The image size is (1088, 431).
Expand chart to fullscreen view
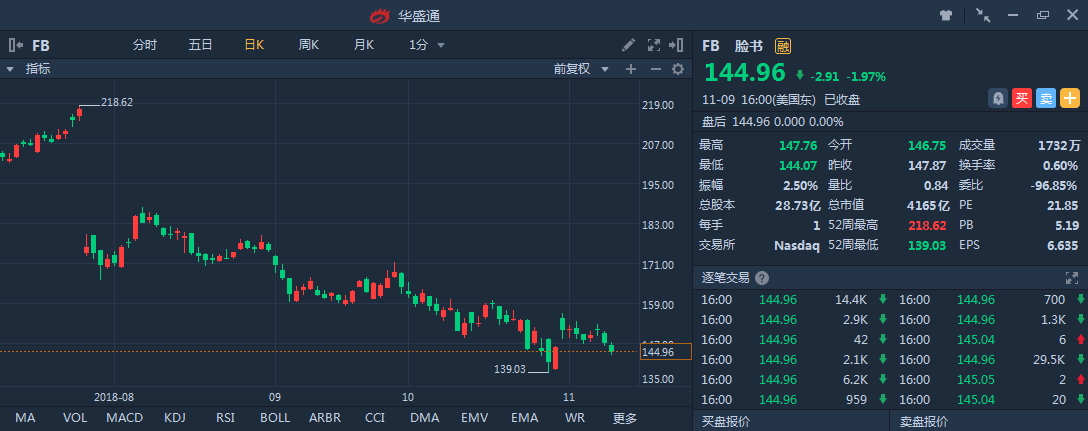654,45
